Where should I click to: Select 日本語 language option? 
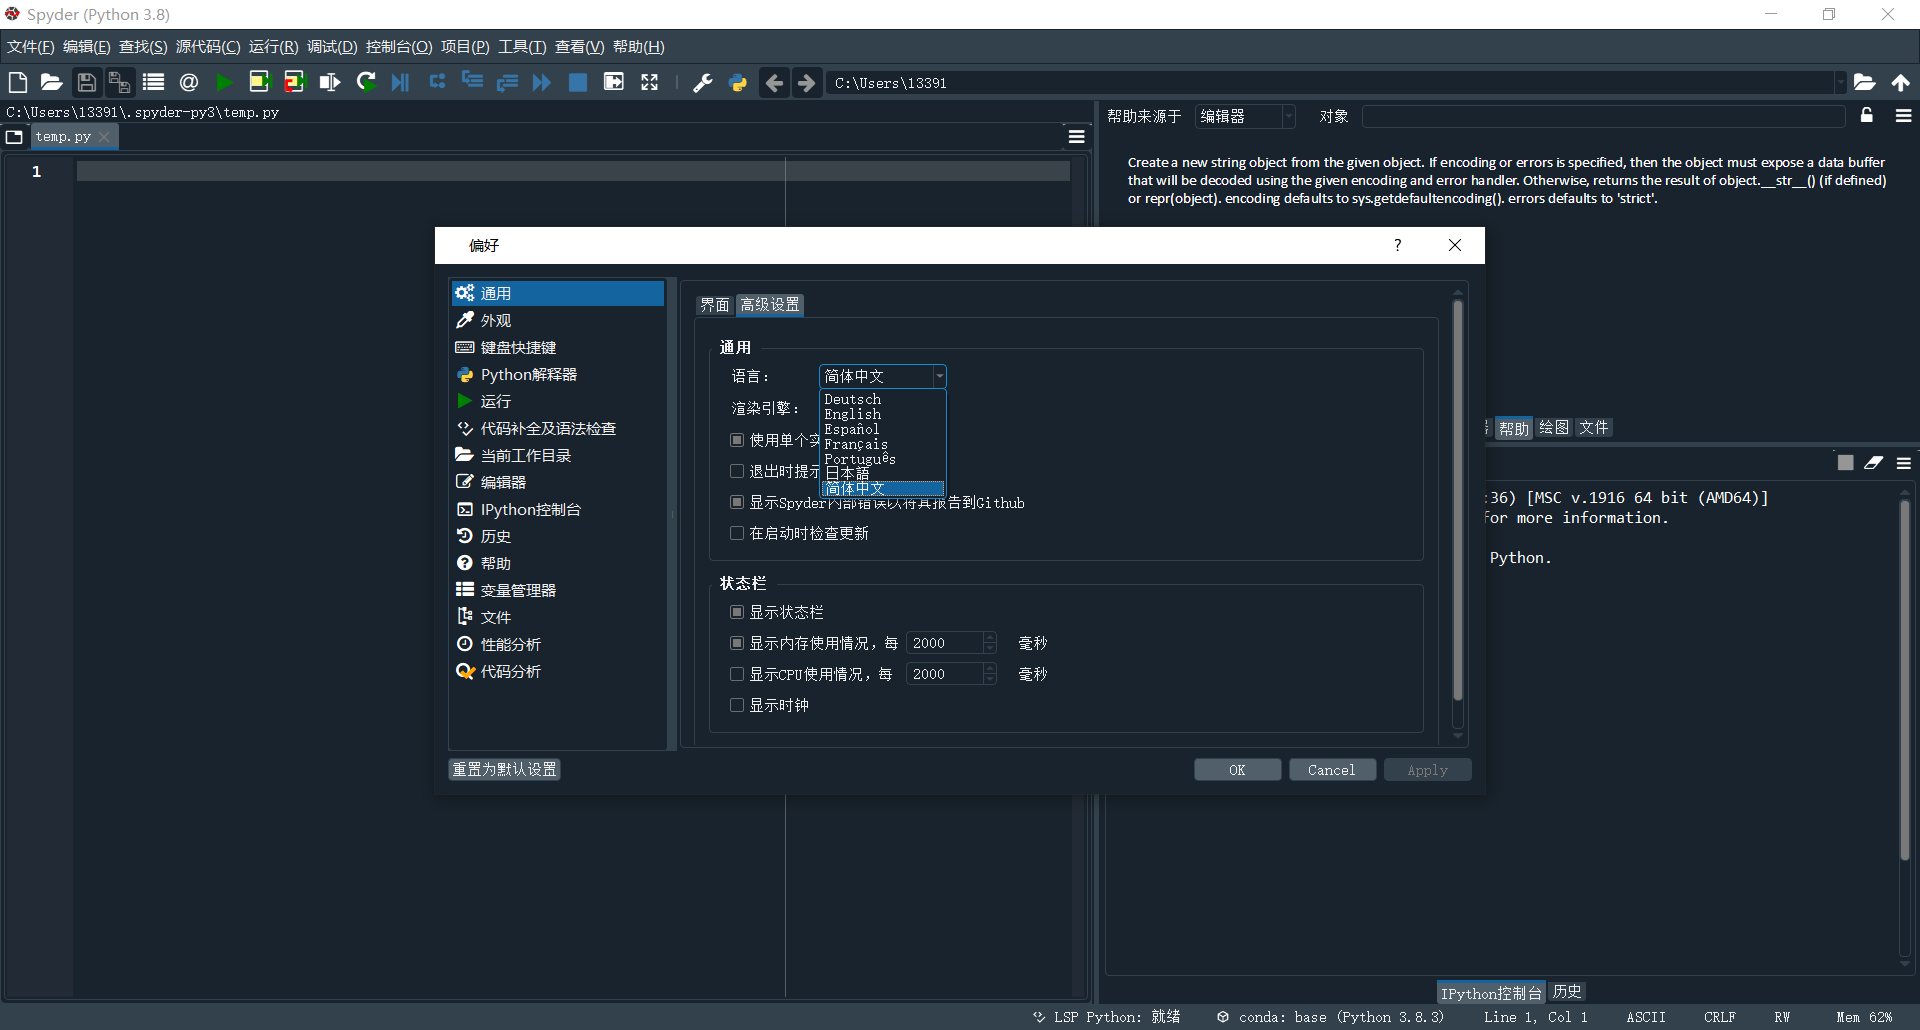882,473
